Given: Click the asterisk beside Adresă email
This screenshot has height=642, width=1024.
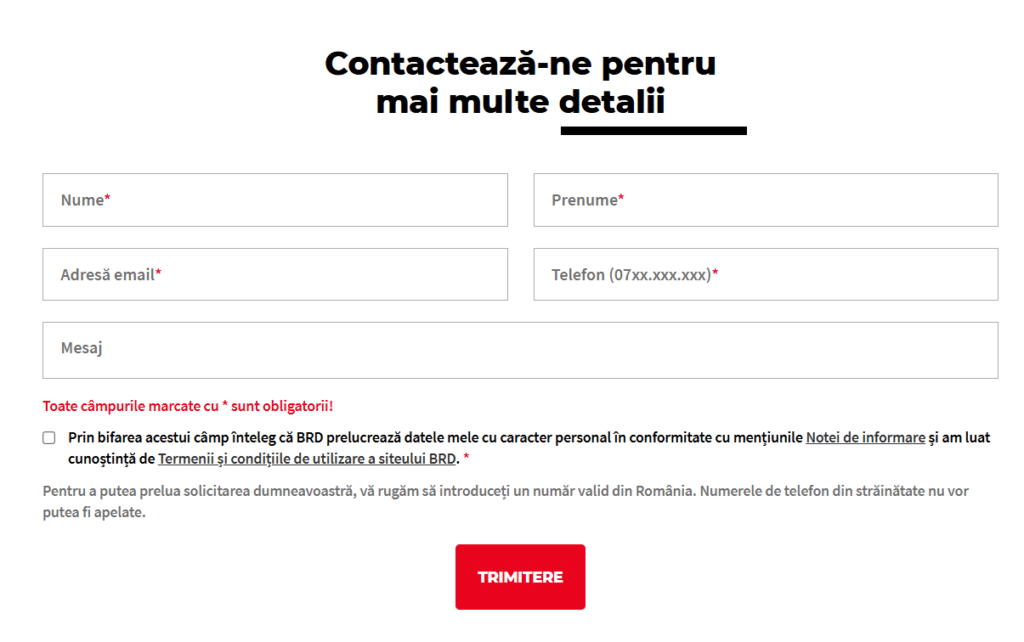Looking at the screenshot, I should [x=158, y=274].
